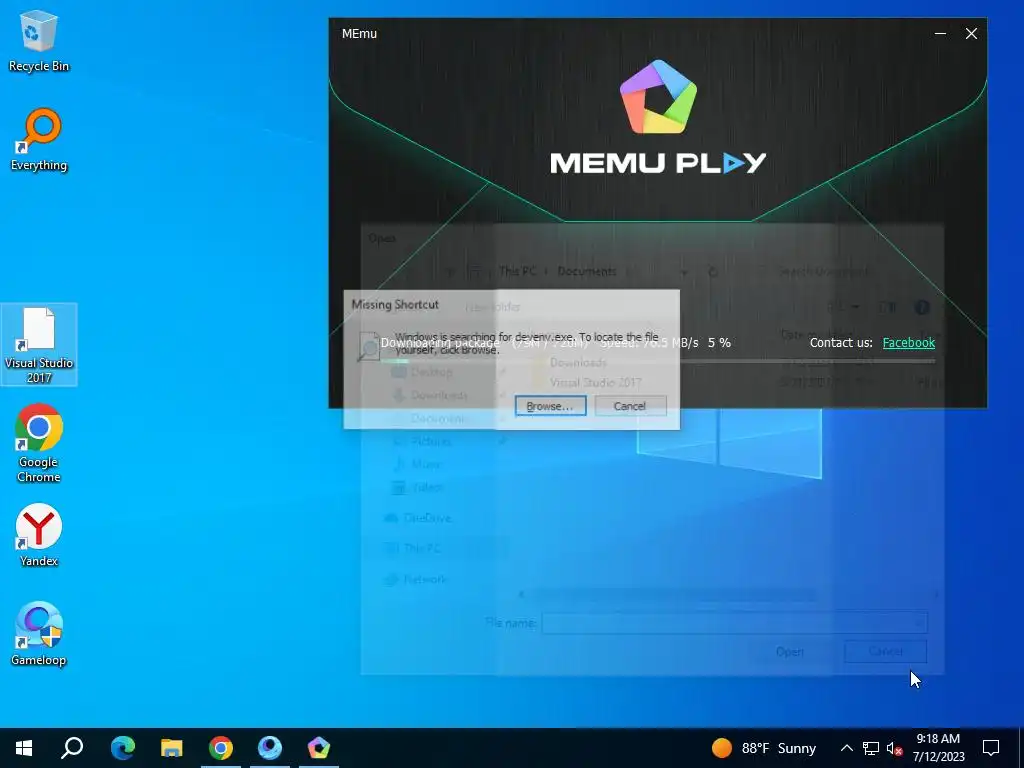
Task: Show hidden system tray icons
Action: click(846, 748)
